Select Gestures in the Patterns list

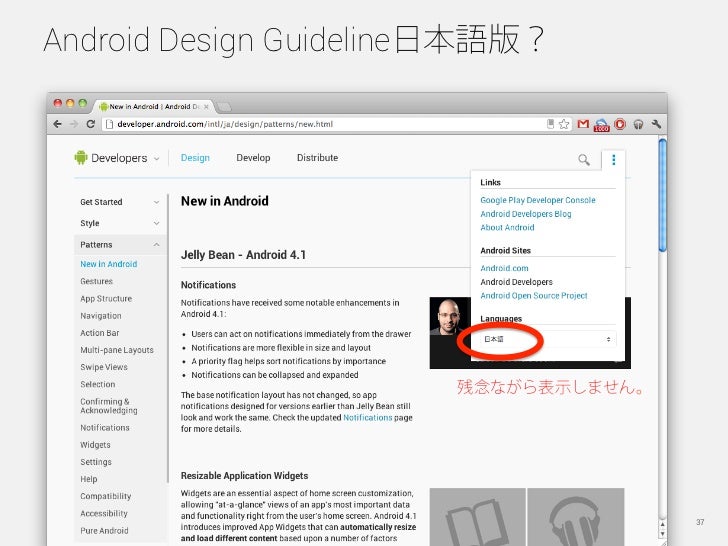[x=97, y=281]
